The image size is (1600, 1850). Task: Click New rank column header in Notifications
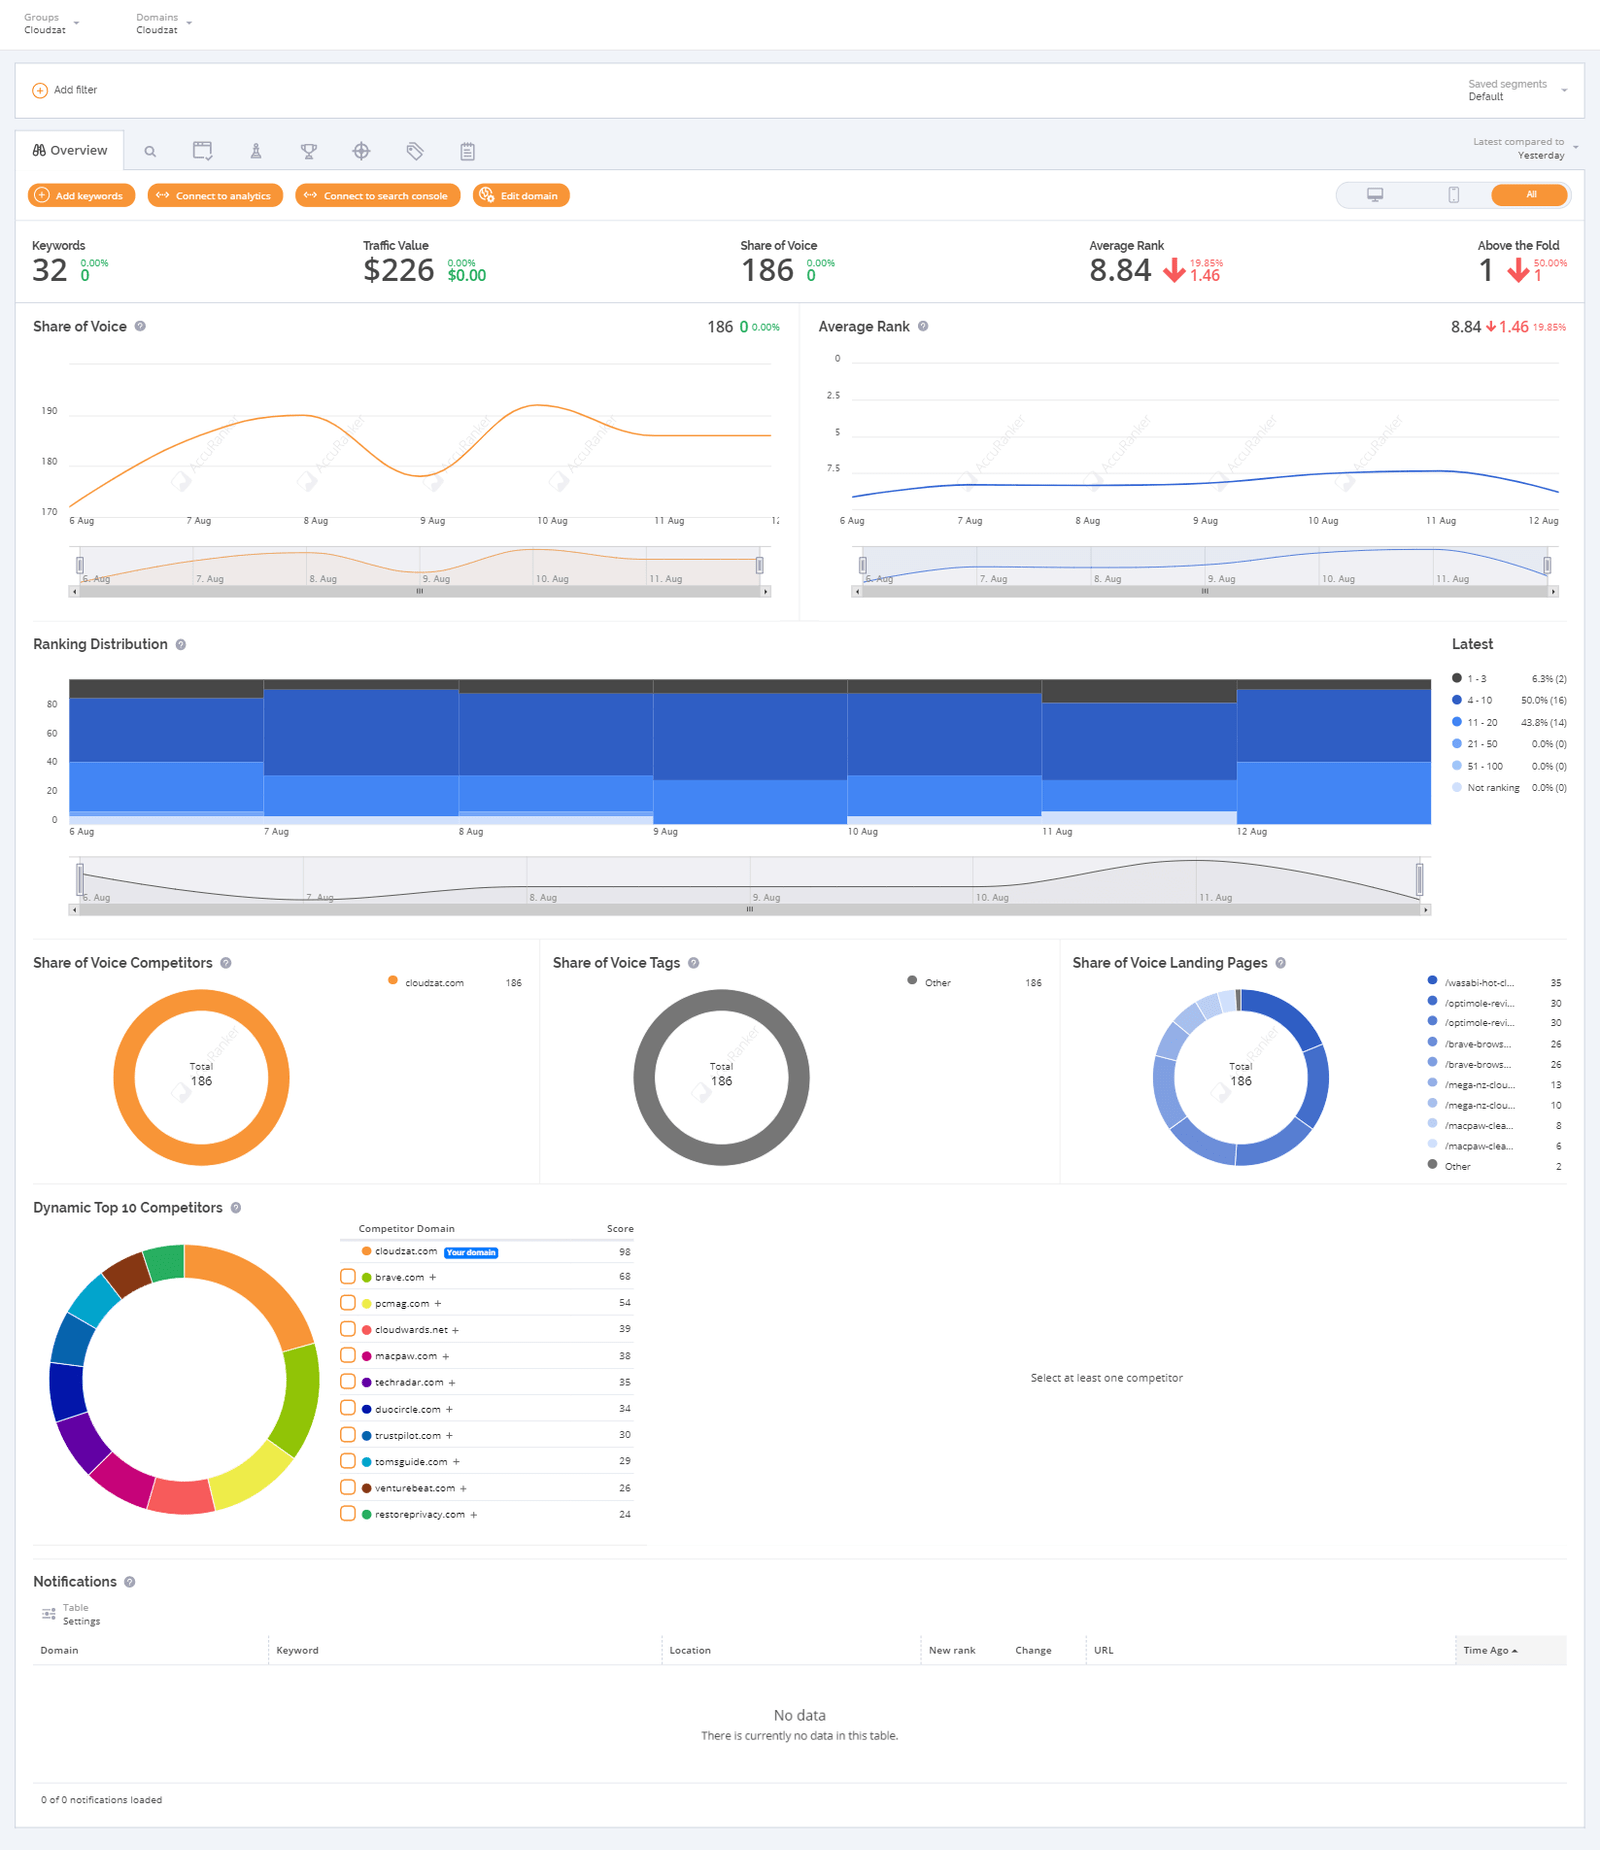coord(952,1650)
